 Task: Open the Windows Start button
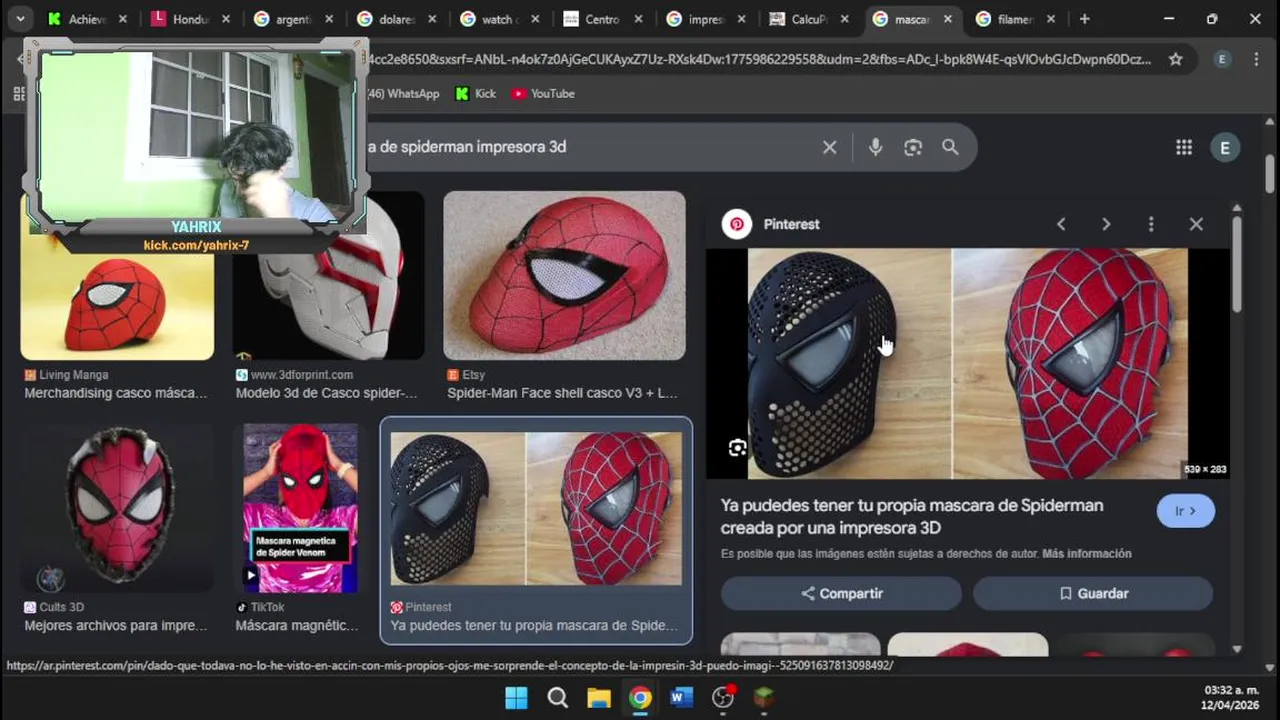click(x=516, y=697)
